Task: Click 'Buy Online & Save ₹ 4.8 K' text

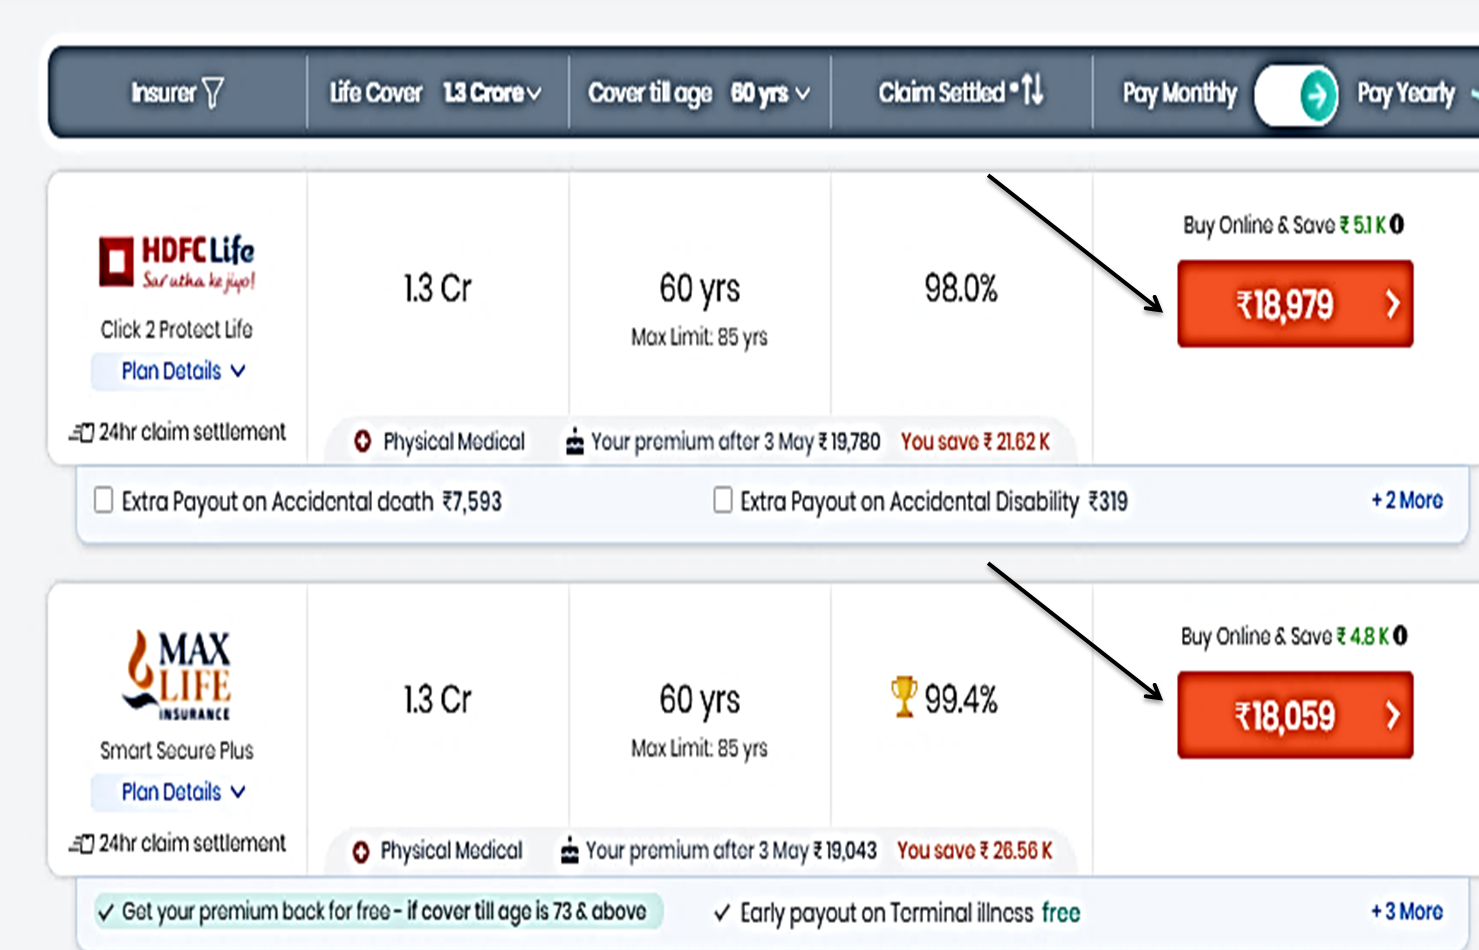Action: tap(1284, 636)
